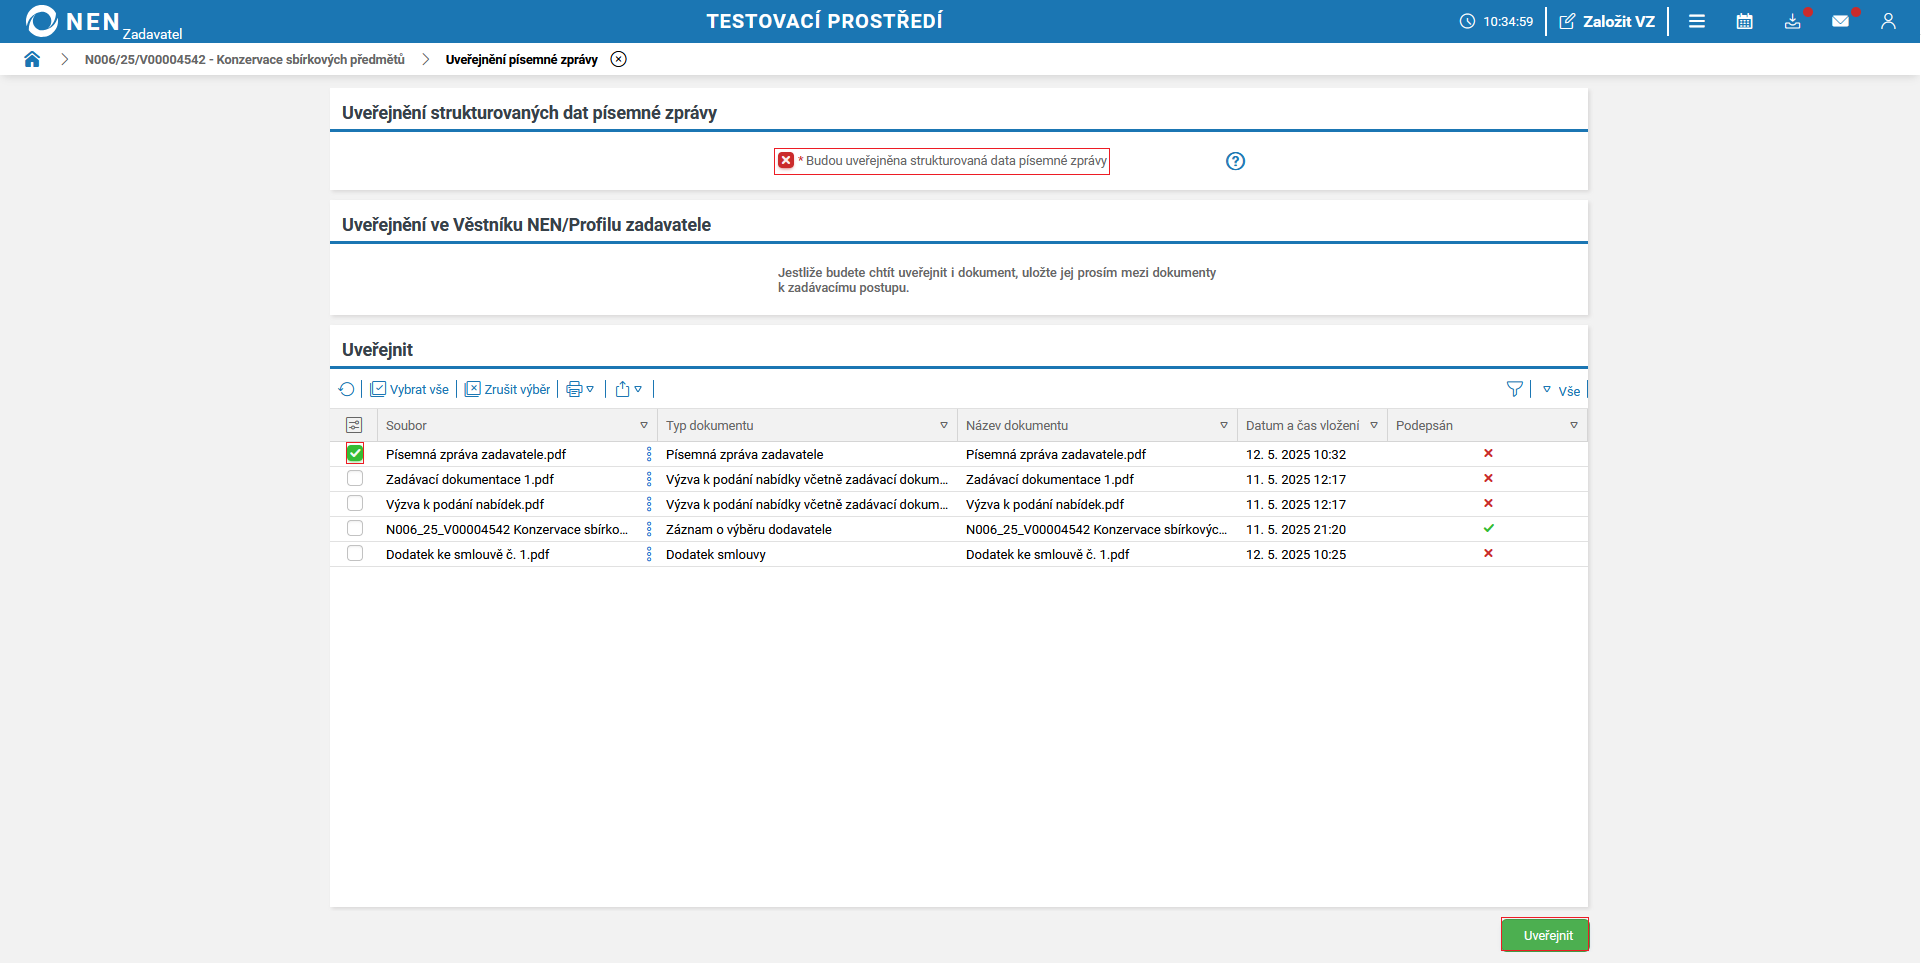This screenshot has height=963, width=1921.
Task: Refresh the document list
Action: point(347,390)
